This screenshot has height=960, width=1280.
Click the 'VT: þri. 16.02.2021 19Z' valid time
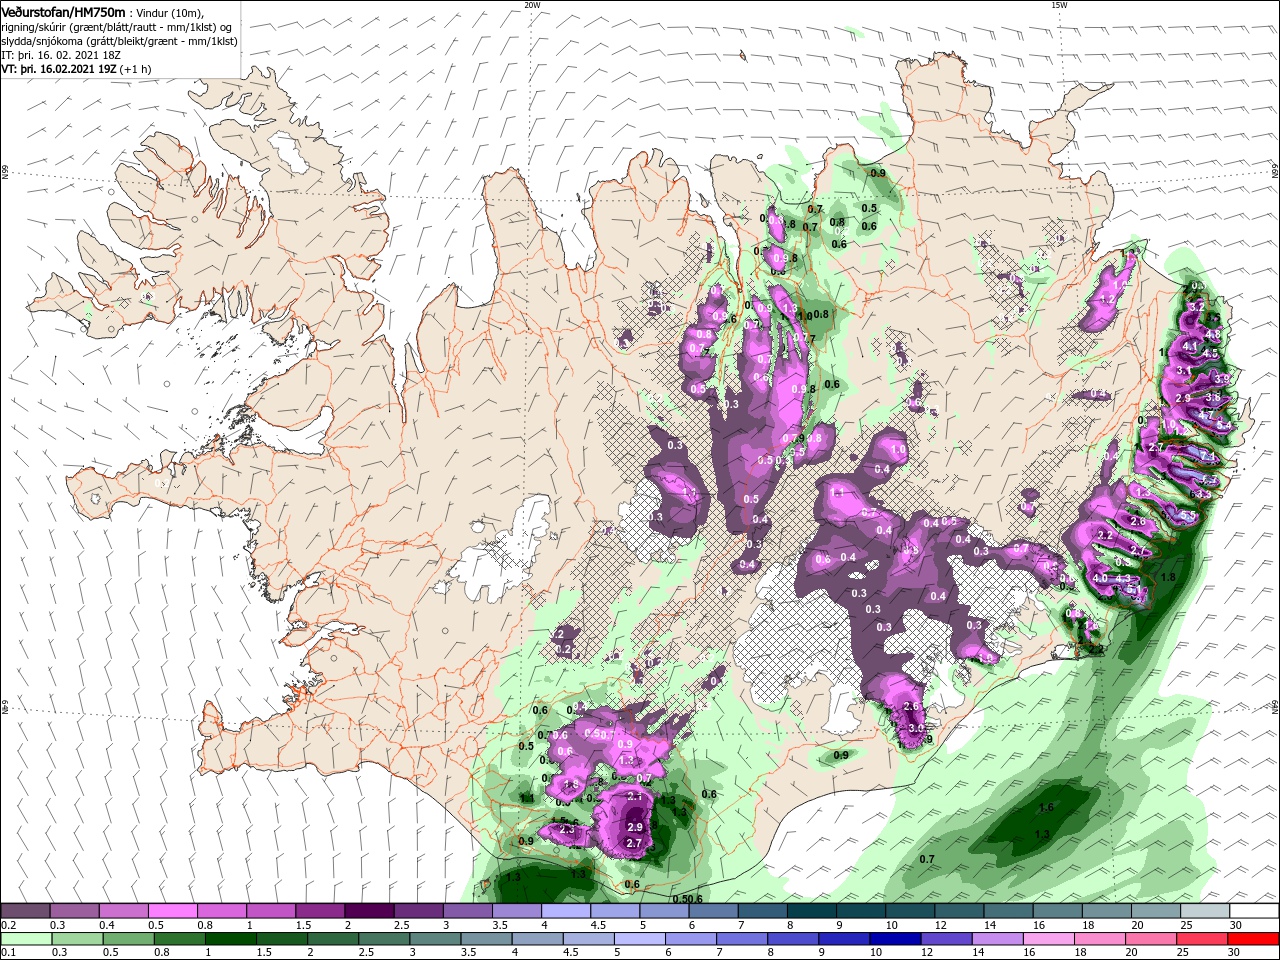[x=77, y=69]
